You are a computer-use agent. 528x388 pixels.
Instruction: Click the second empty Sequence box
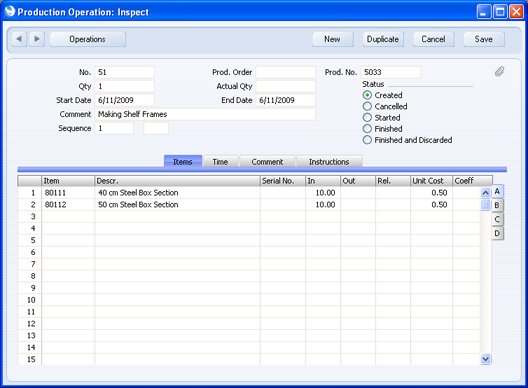tap(156, 128)
